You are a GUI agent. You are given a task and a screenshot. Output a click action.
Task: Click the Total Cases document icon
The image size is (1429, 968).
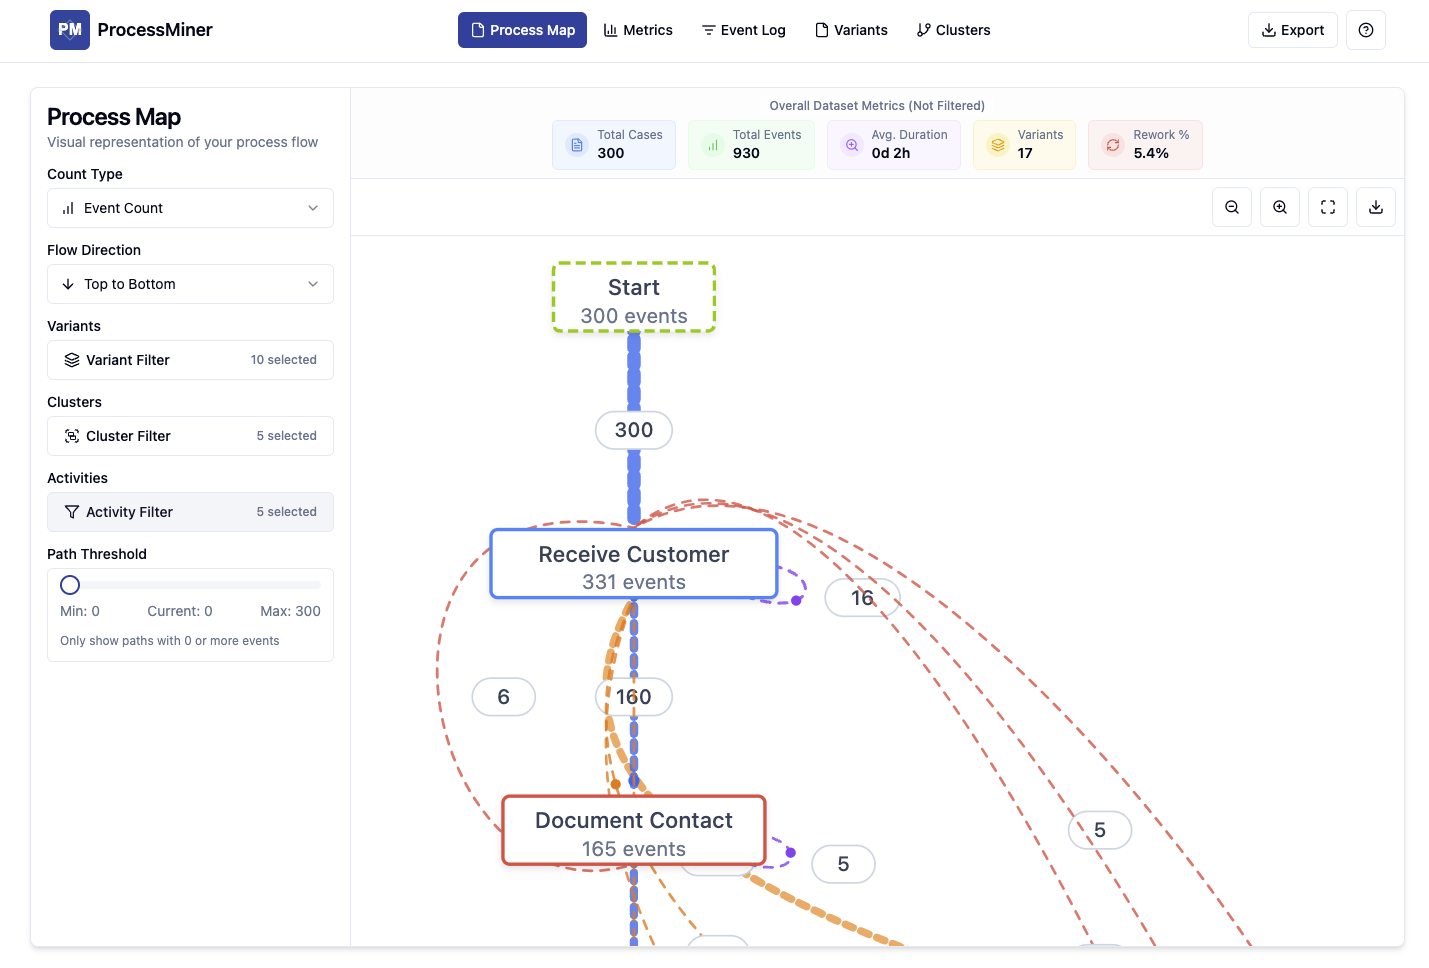click(577, 145)
